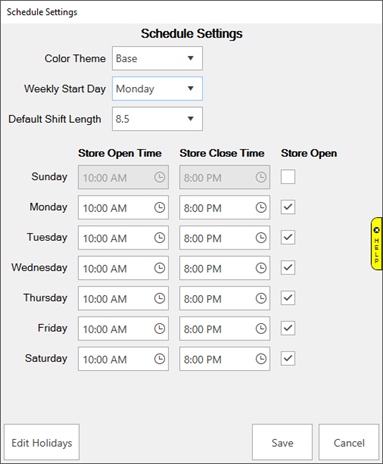Click Friday store close time field

coord(225,329)
